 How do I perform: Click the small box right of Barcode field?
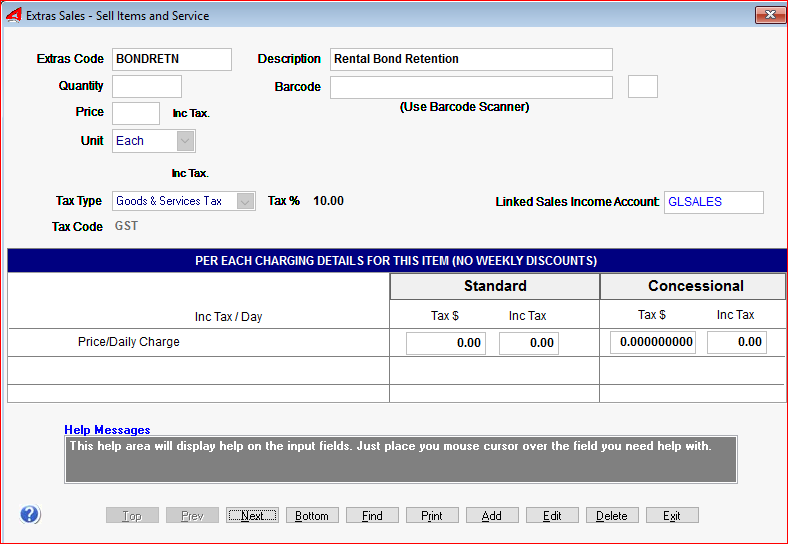click(643, 86)
